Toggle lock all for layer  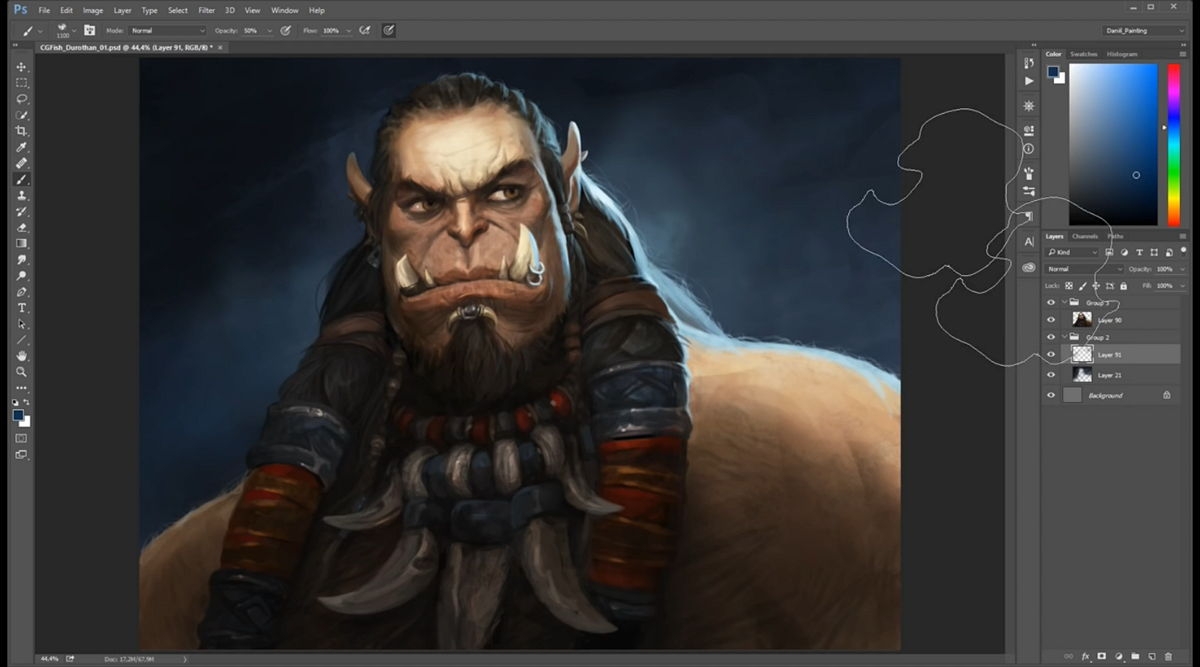1123,286
